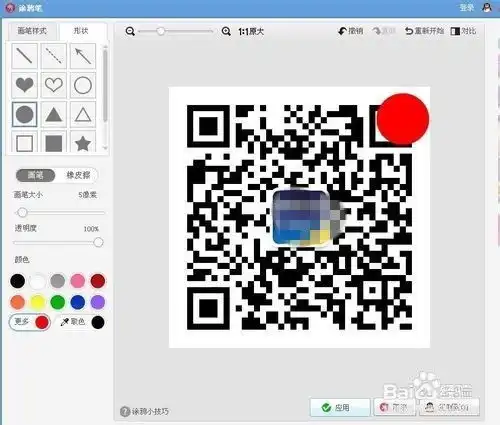This screenshot has width=500, height=425.
Task: Pick the pink color swatch
Action: tap(78, 281)
